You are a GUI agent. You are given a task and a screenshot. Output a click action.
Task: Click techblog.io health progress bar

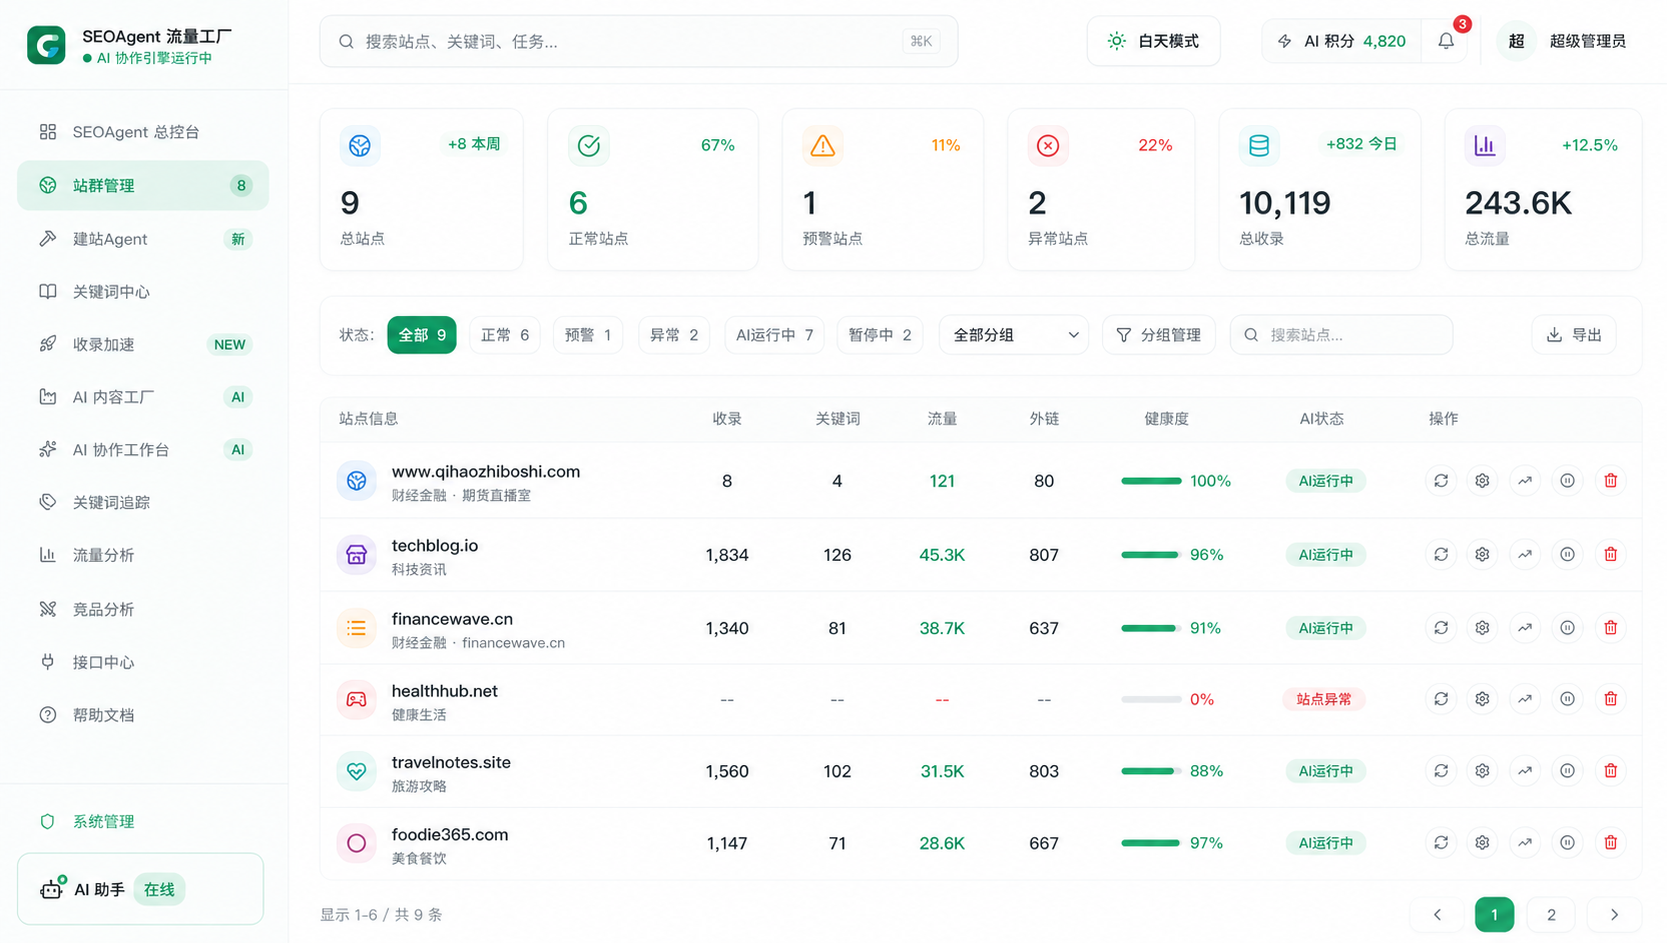pos(1151,555)
